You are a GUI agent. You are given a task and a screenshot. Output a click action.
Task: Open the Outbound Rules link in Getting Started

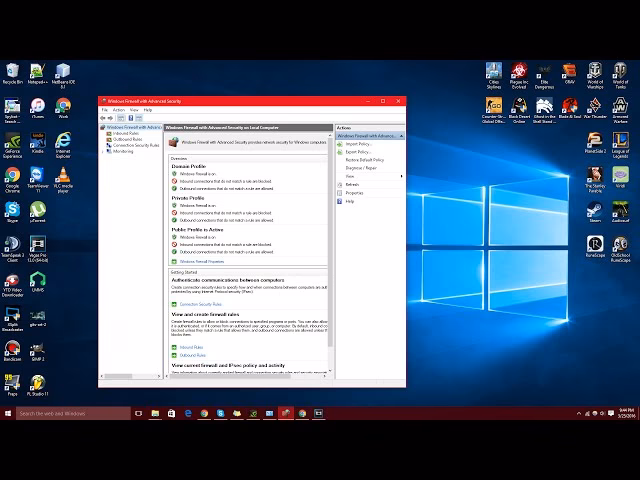(193, 356)
